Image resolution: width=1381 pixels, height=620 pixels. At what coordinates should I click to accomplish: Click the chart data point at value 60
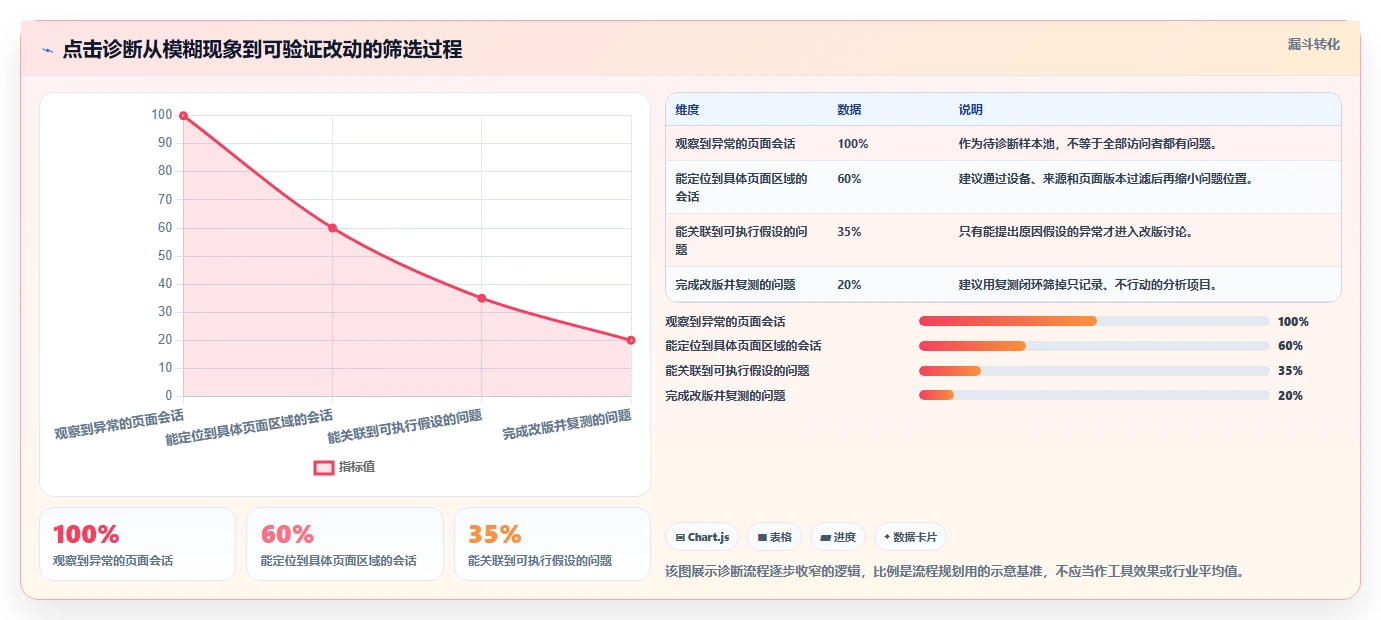point(332,228)
